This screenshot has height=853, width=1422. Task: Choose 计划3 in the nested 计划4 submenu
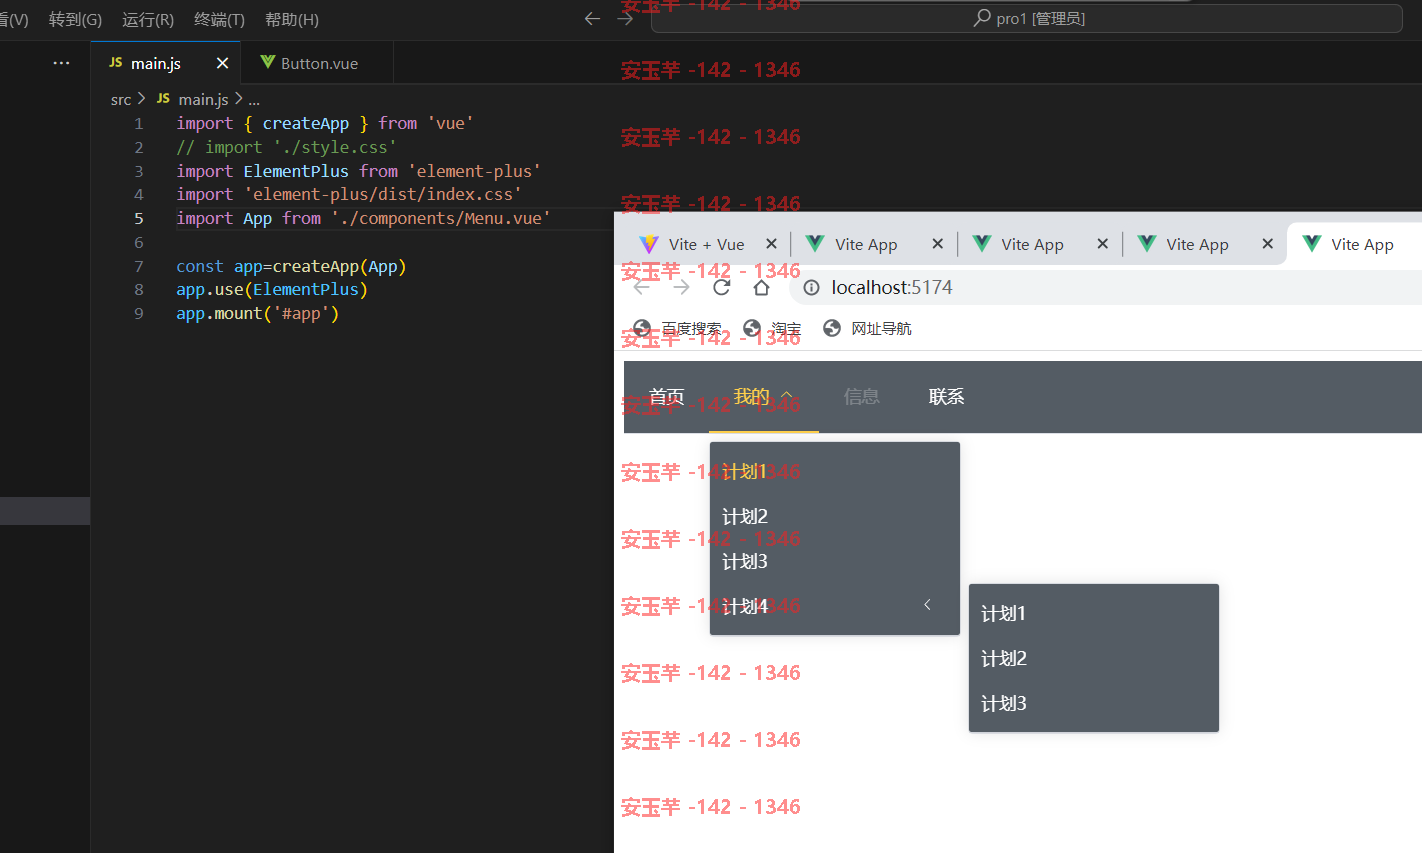(x=1094, y=703)
